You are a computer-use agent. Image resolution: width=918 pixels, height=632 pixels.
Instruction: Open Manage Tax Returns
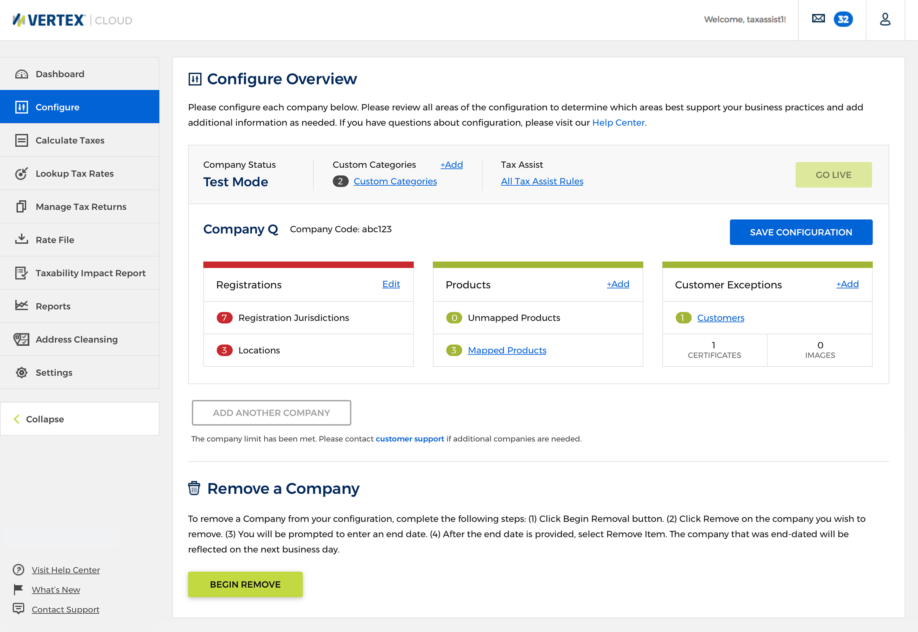point(80,206)
